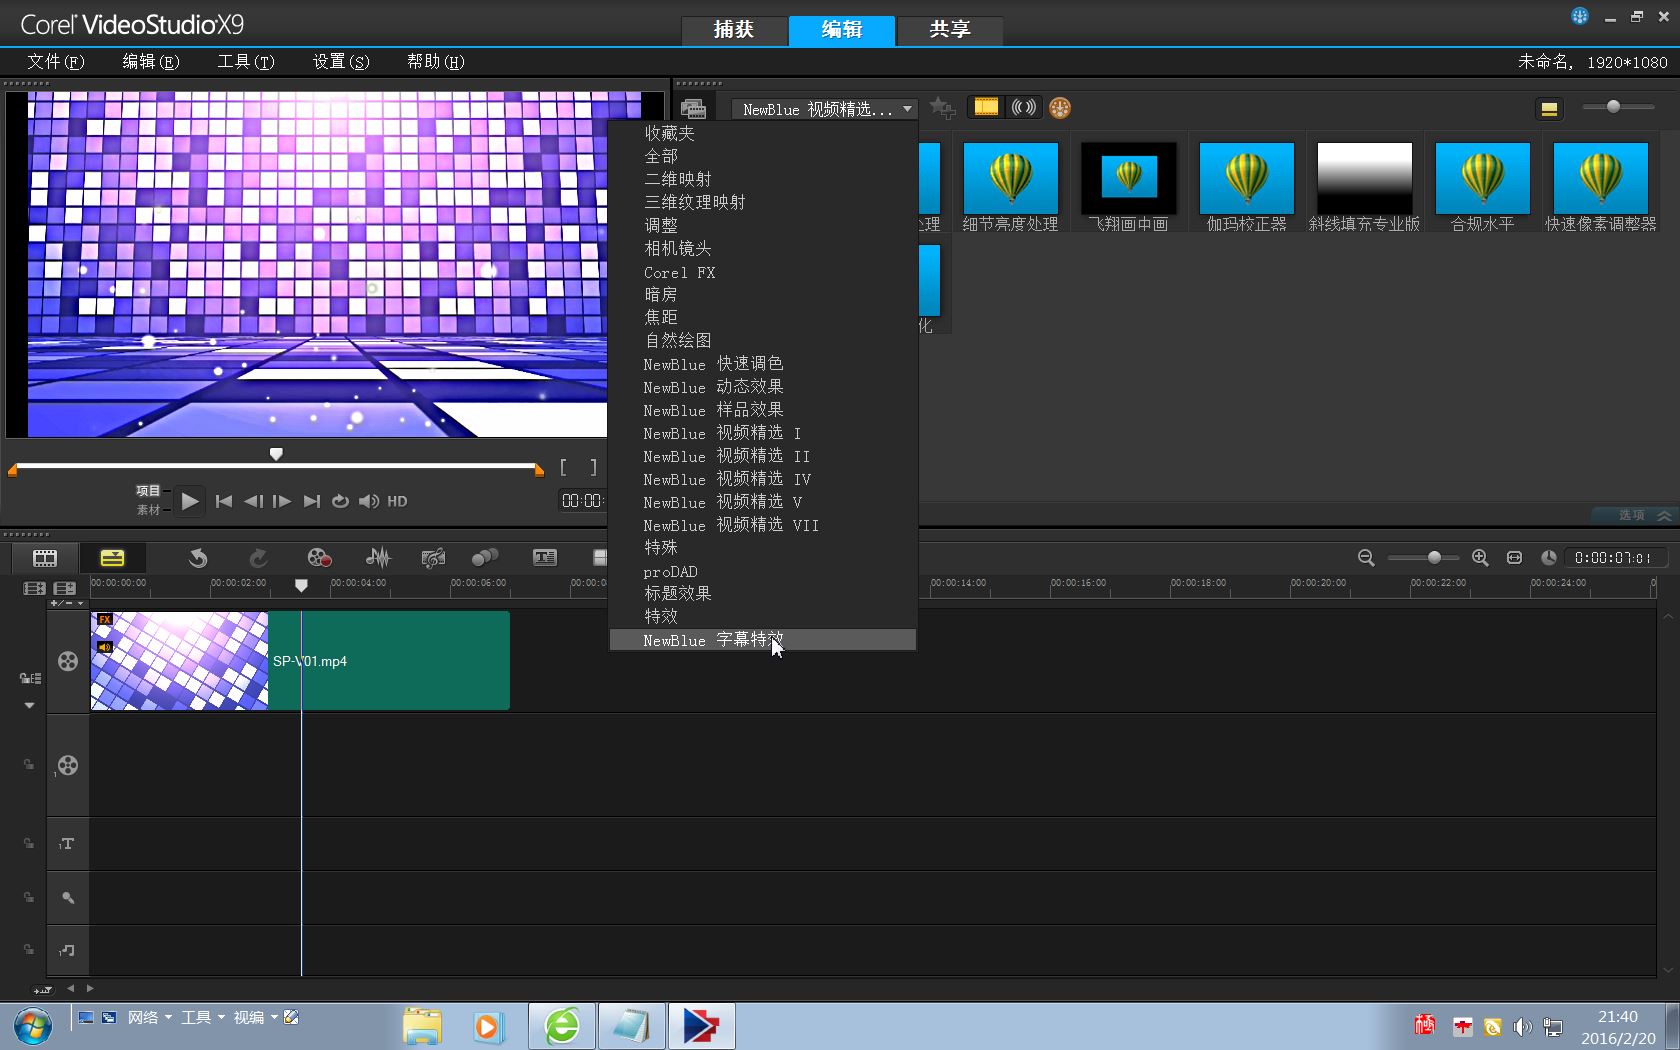
Task: Click preview volume speaker icon
Action: (369, 501)
